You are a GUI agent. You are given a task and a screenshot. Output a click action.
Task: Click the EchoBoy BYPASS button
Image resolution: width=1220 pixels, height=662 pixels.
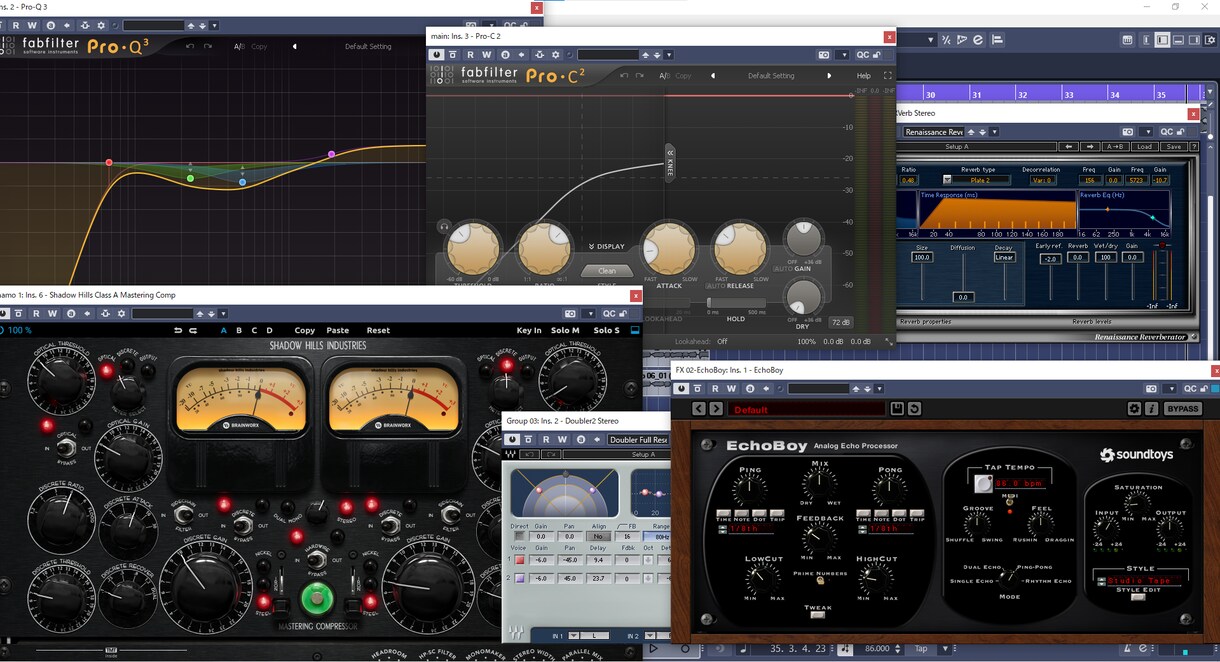click(1183, 409)
